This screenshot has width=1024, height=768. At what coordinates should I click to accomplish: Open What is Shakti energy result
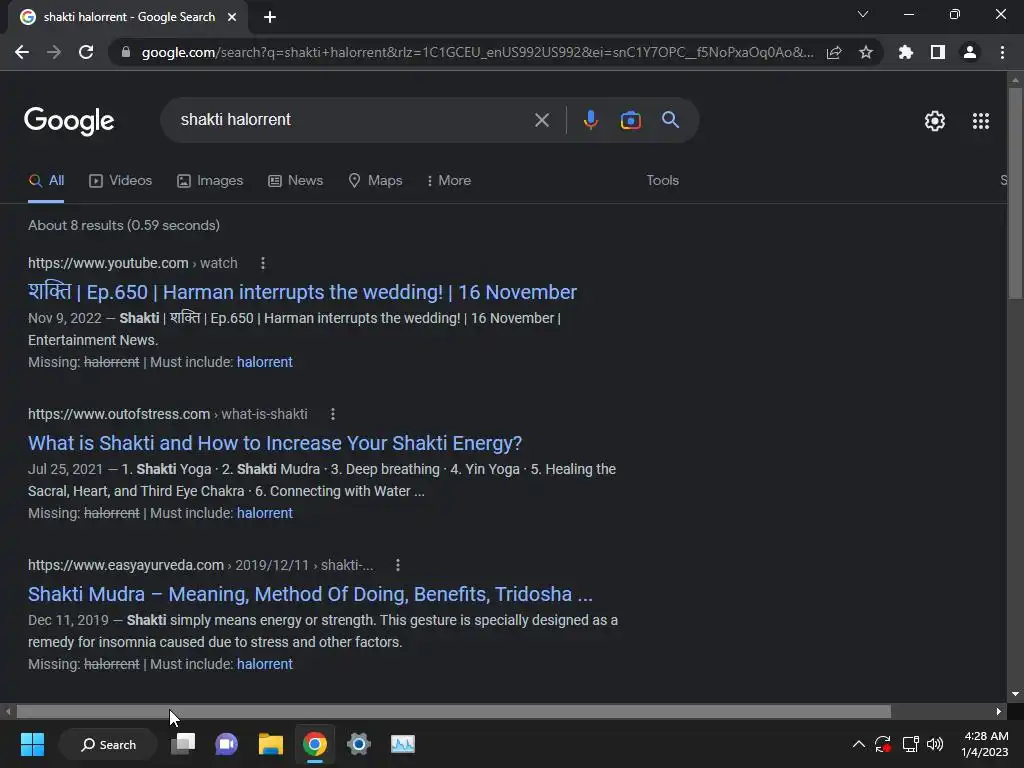click(275, 443)
